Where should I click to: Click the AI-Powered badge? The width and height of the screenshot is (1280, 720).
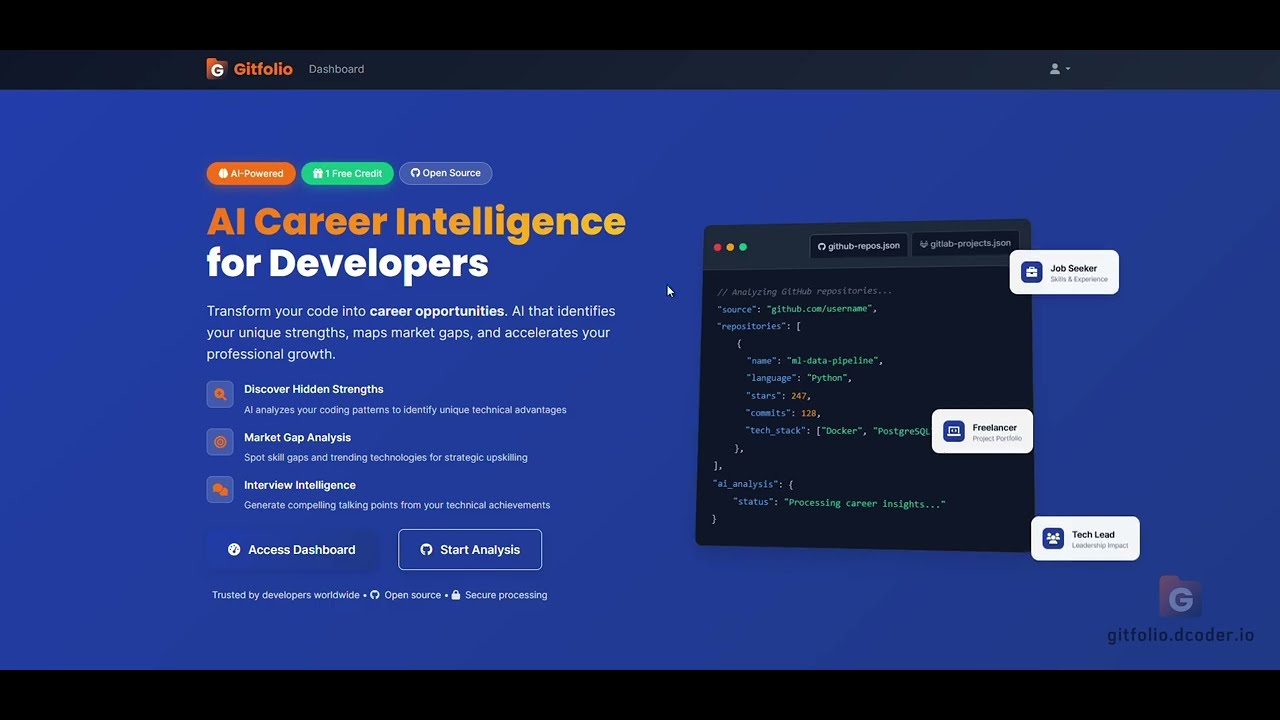[251, 173]
